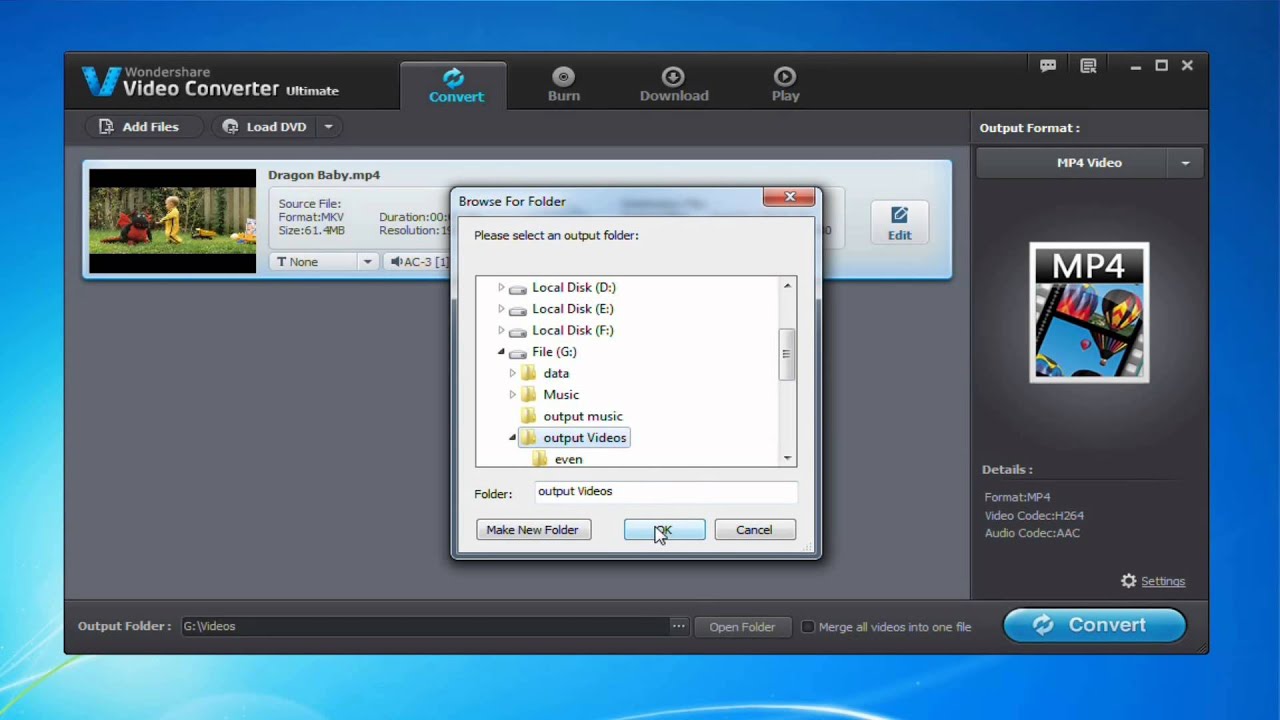This screenshot has width=1280, height=720.
Task: Switch to the Burn tab
Action: pos(563,86)
